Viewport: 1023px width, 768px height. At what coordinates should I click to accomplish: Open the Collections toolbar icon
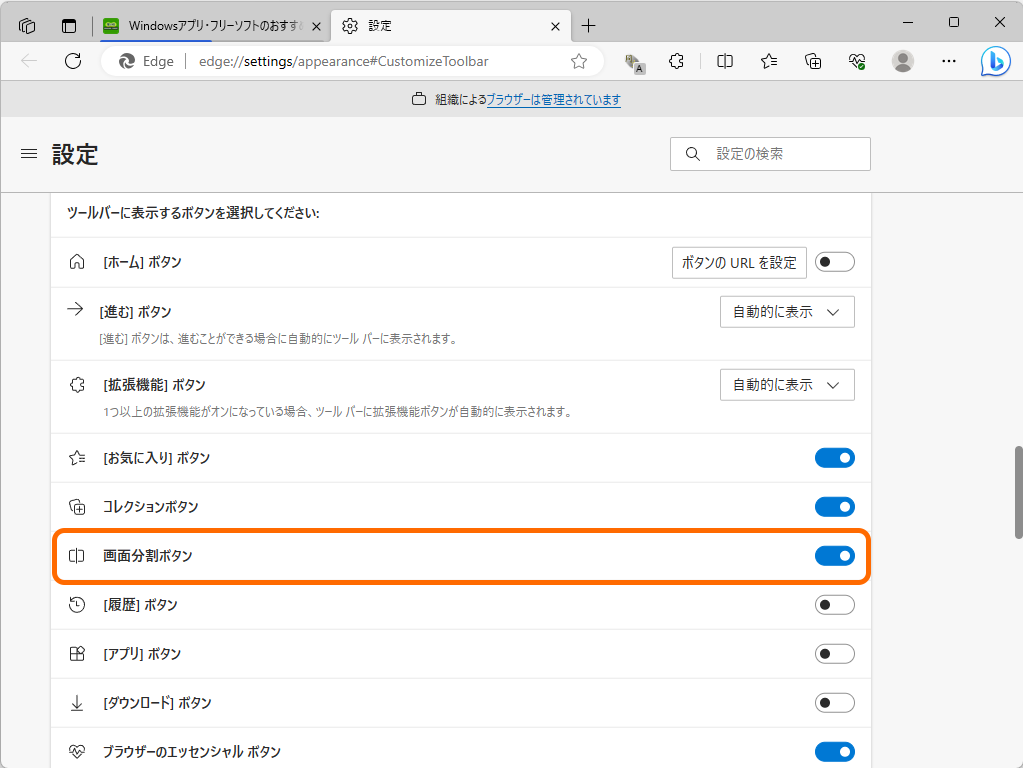(x=813, y=61)
